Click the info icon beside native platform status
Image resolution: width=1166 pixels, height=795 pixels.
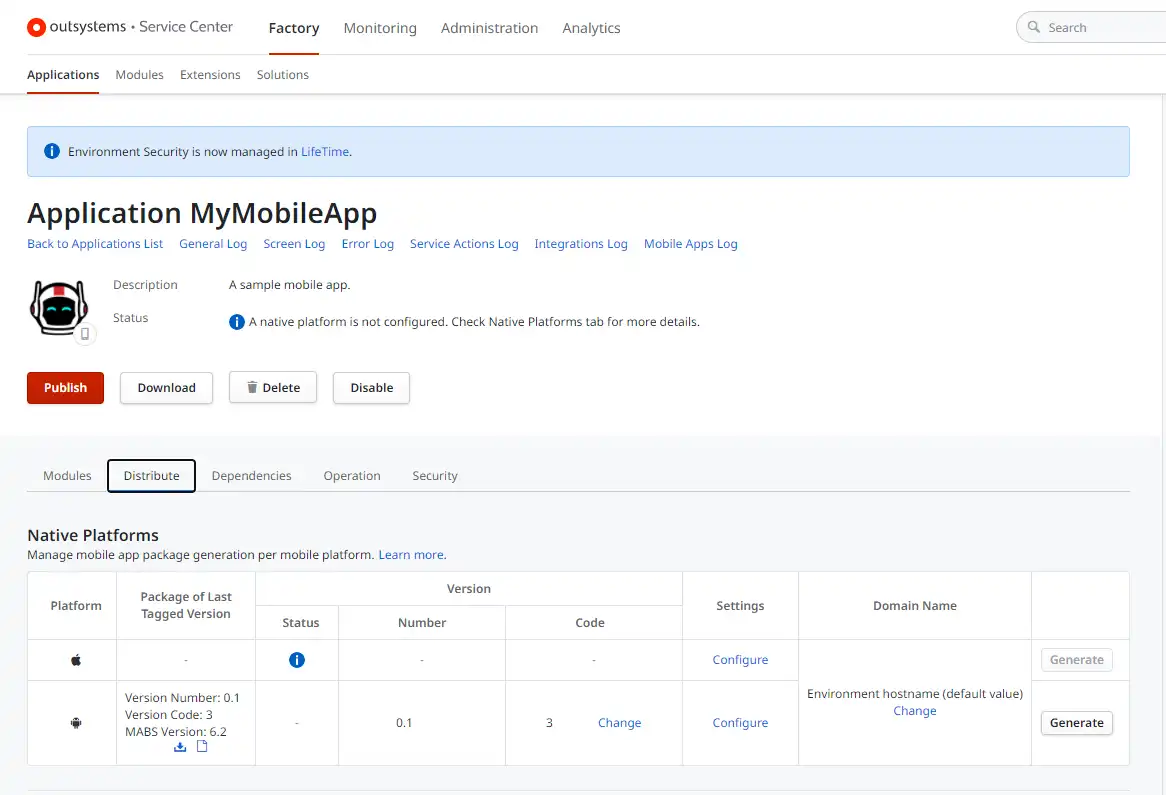[x=236, y=322]
